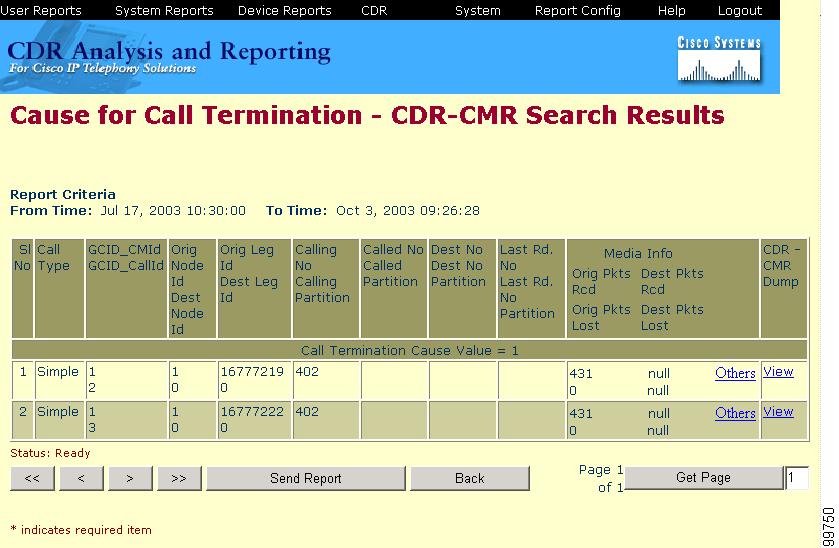Image resolution: width=839 pixels, height=548 pixels.
Task: Click the Calling No column header
Action: click(325, 288)
